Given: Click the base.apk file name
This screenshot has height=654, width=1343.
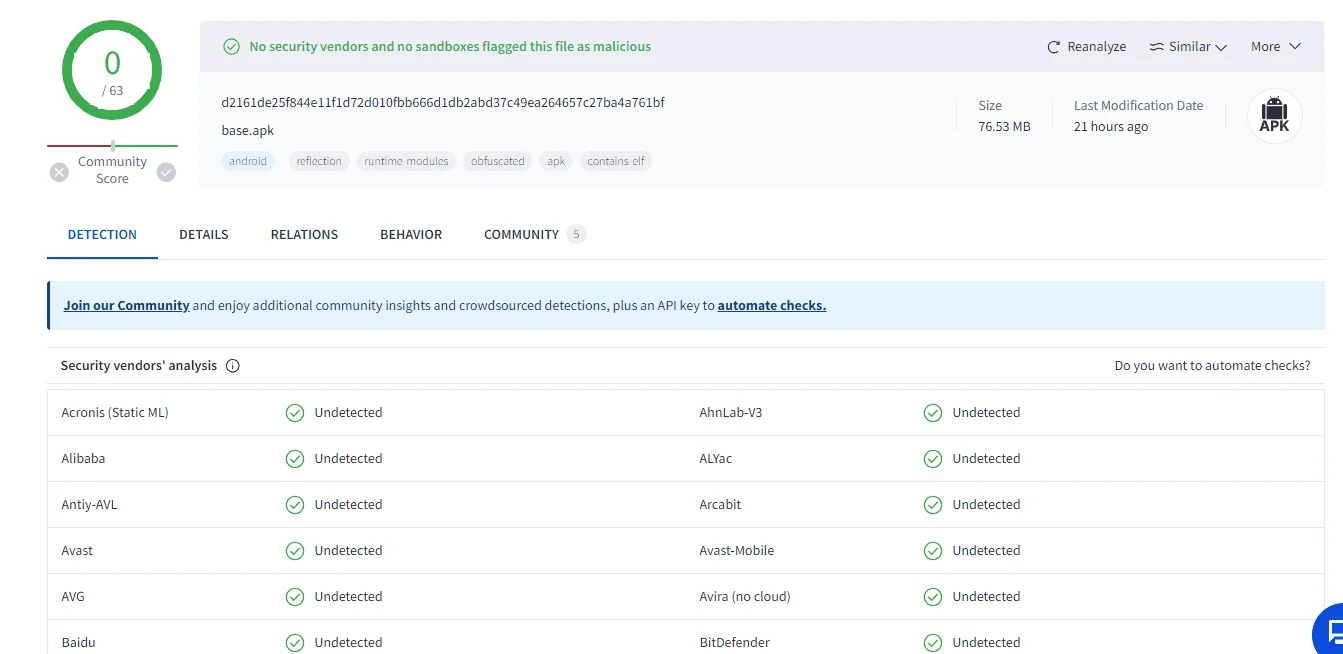Looking at the screenshot, I should (x=248, y=131).
